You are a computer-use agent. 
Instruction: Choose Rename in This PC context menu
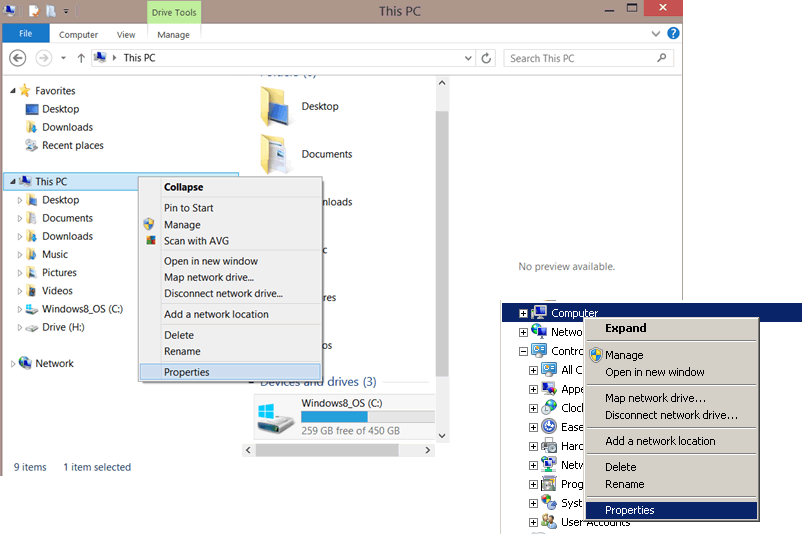click(x=182, y=352)
